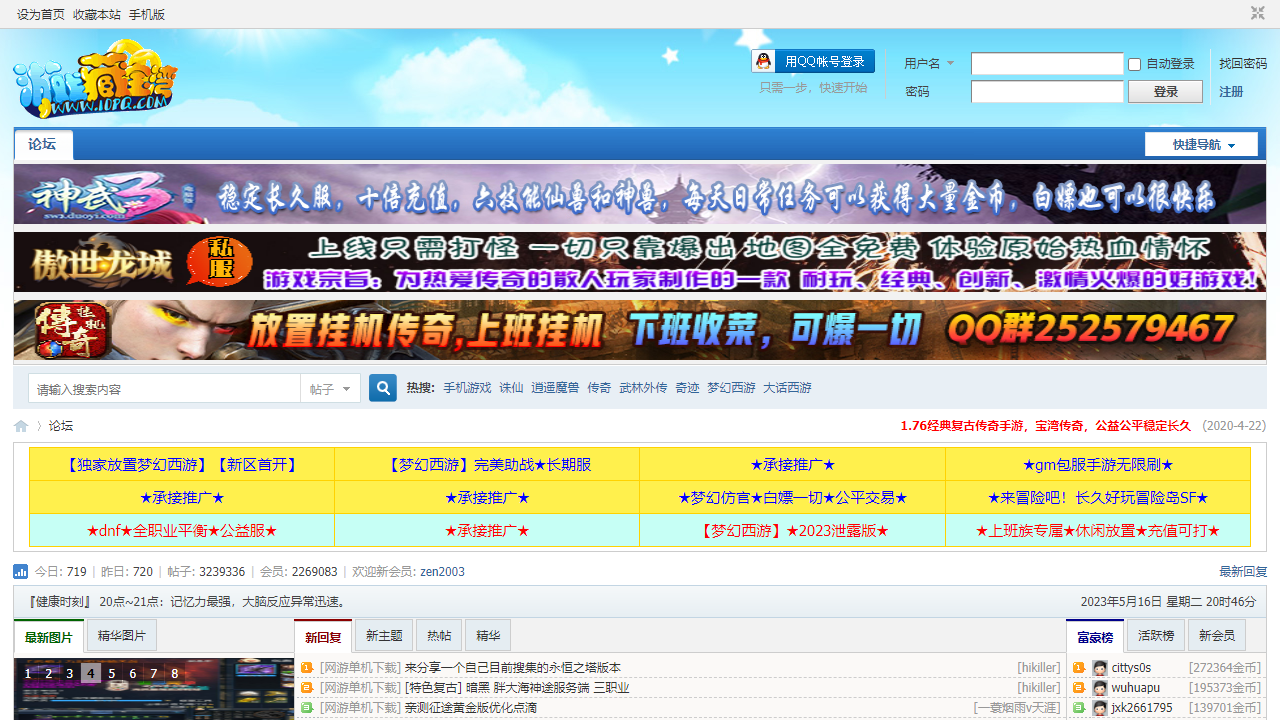Click the statistics bar chart icon
Image resolution: width=1280 pixels, height=720 pixels.
click(x=21, y=572)
